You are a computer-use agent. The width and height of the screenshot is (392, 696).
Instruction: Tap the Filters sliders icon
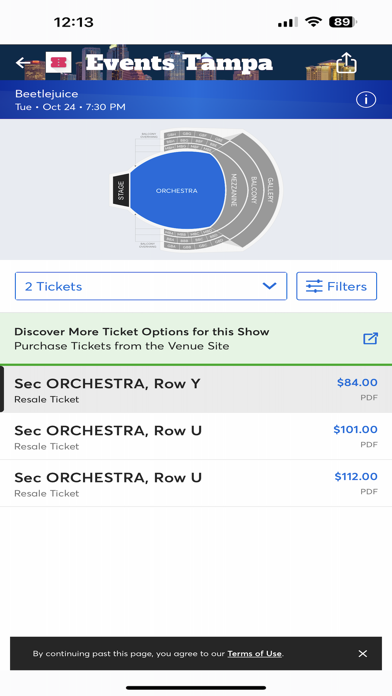pos(314,286)
